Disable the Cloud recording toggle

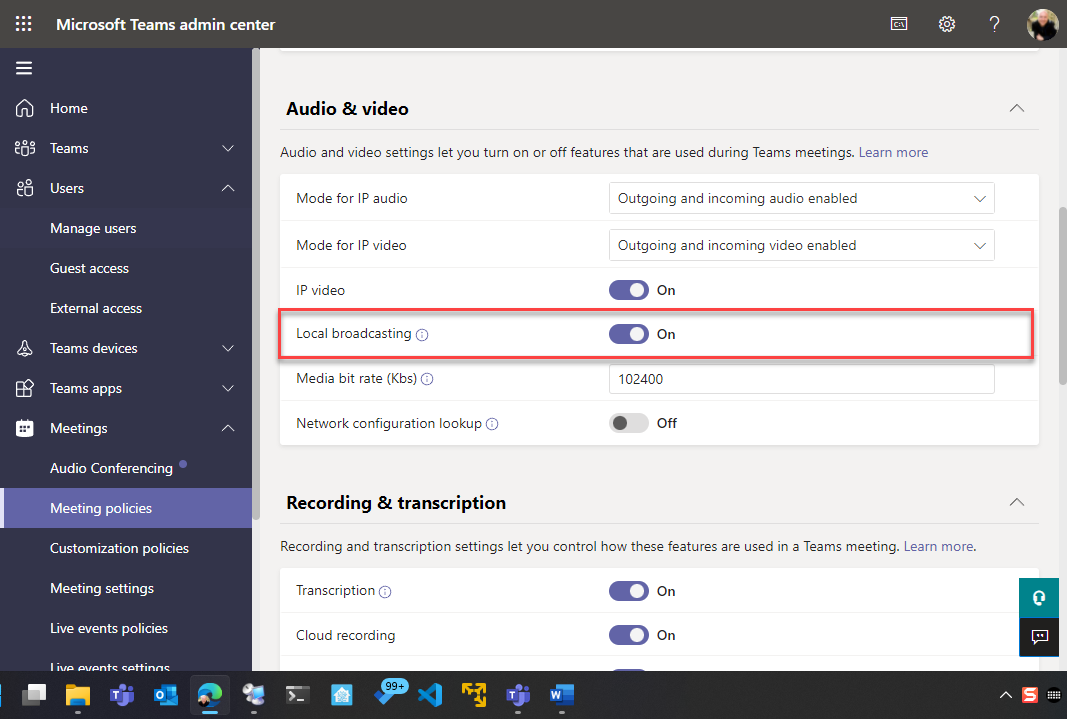[628, 635]
